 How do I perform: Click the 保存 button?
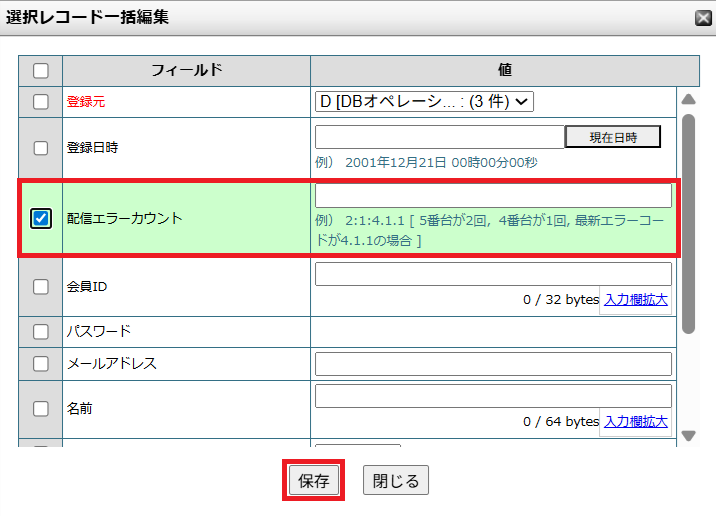tap(313, 481)
